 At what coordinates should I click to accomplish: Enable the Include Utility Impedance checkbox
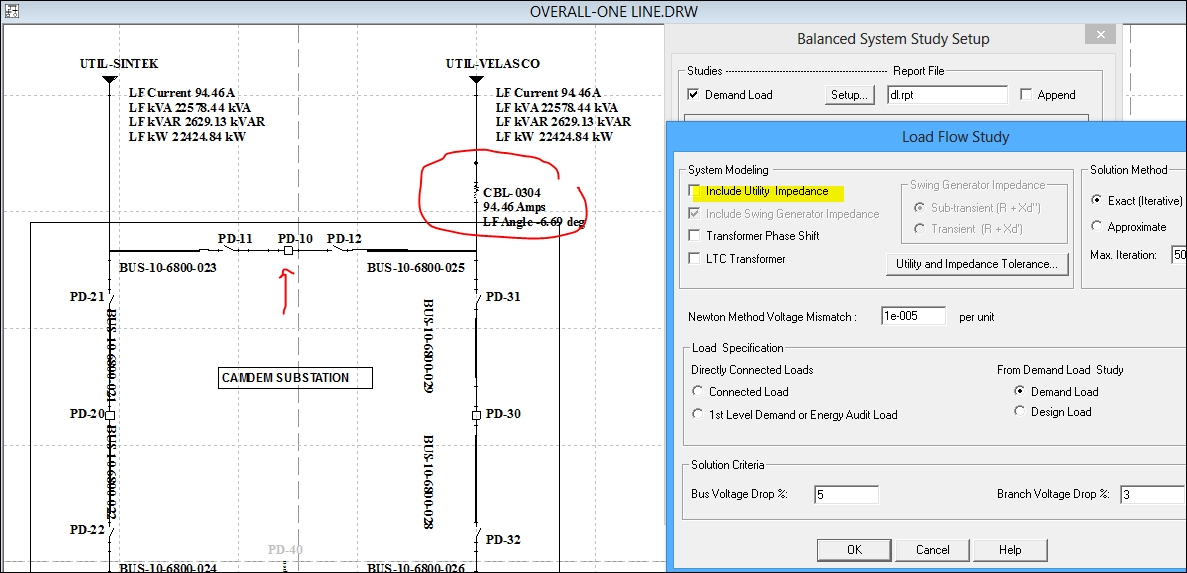pos(694,191)
